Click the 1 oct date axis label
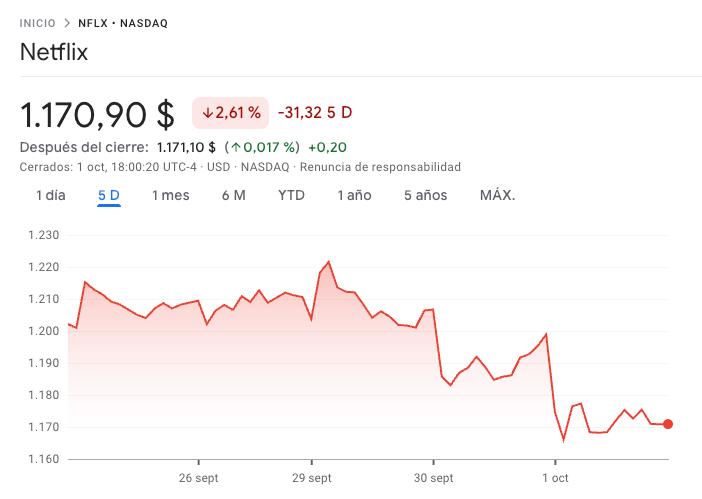 pos(554,477)
